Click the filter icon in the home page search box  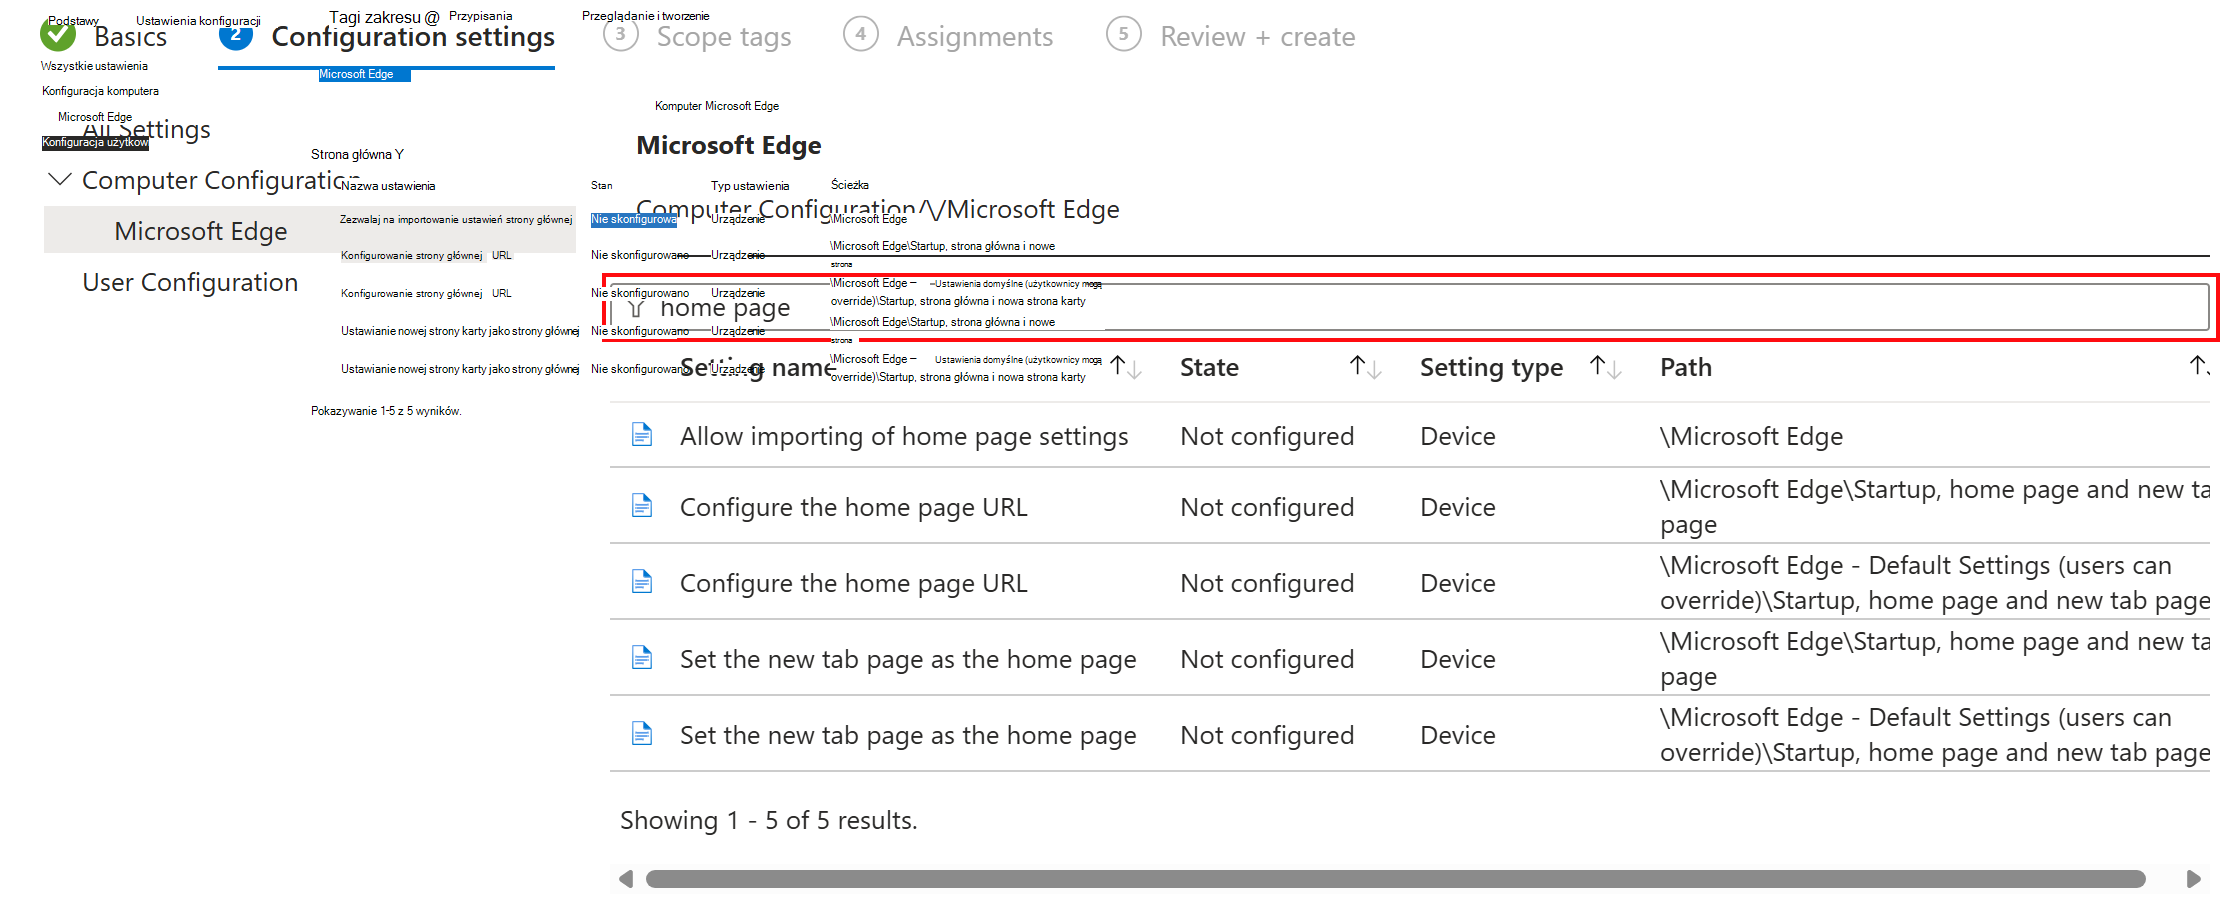tap(636, 308)
